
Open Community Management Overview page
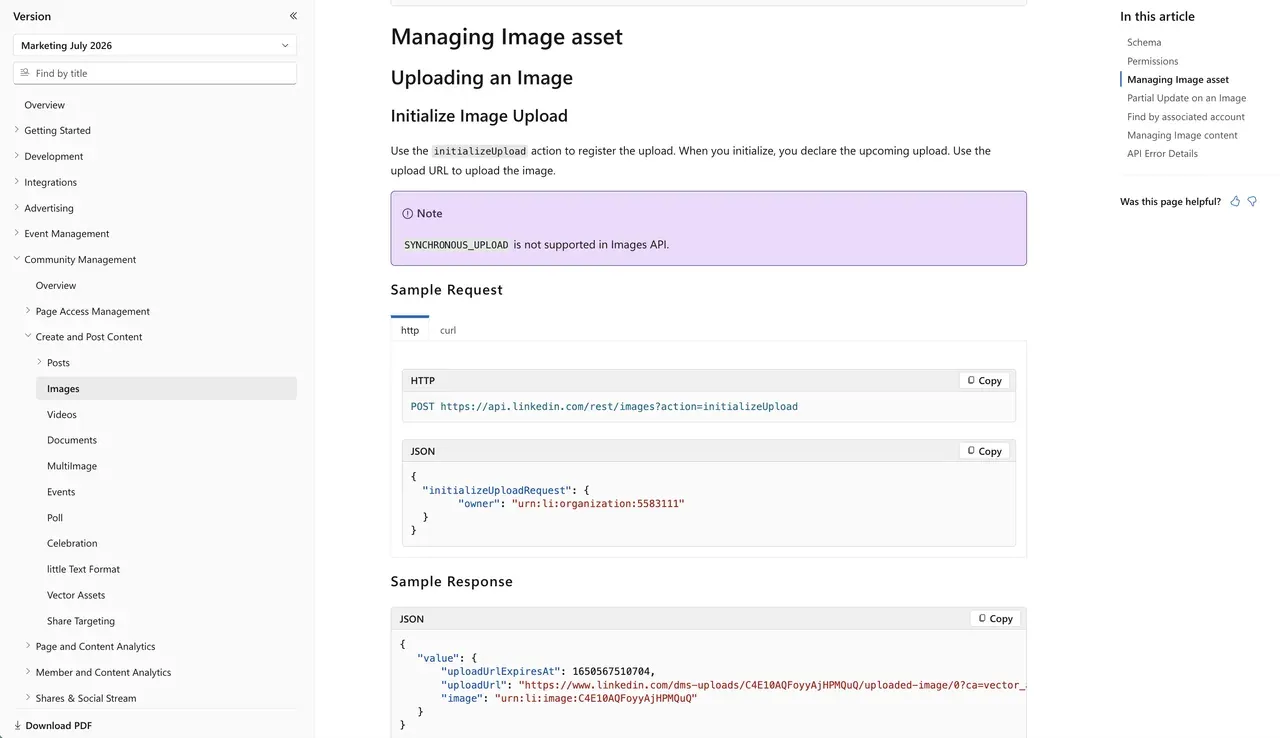[56, 286]
